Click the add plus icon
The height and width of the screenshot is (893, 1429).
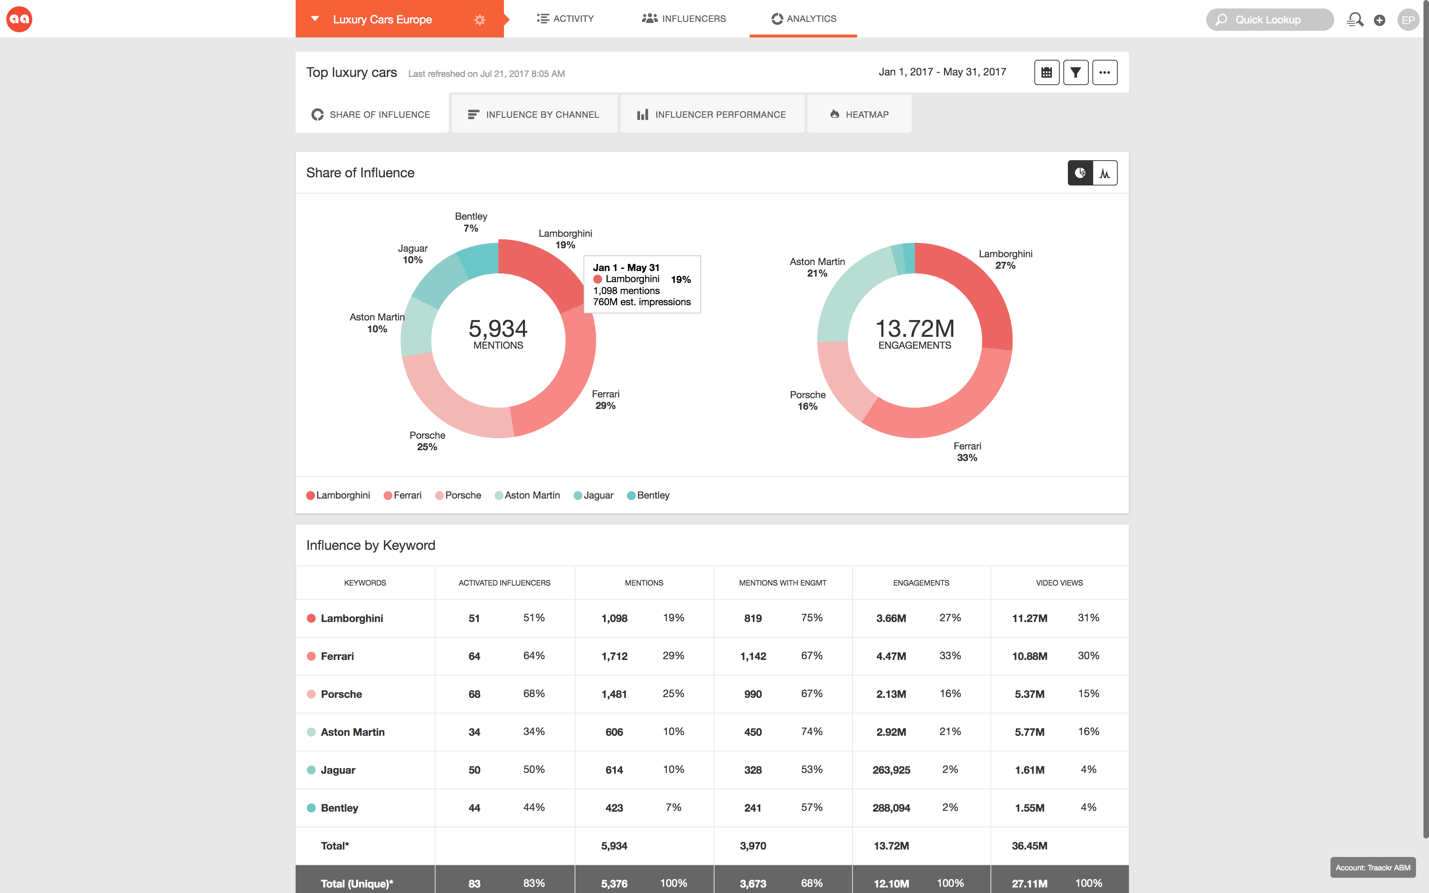(x=1379, y=20)
